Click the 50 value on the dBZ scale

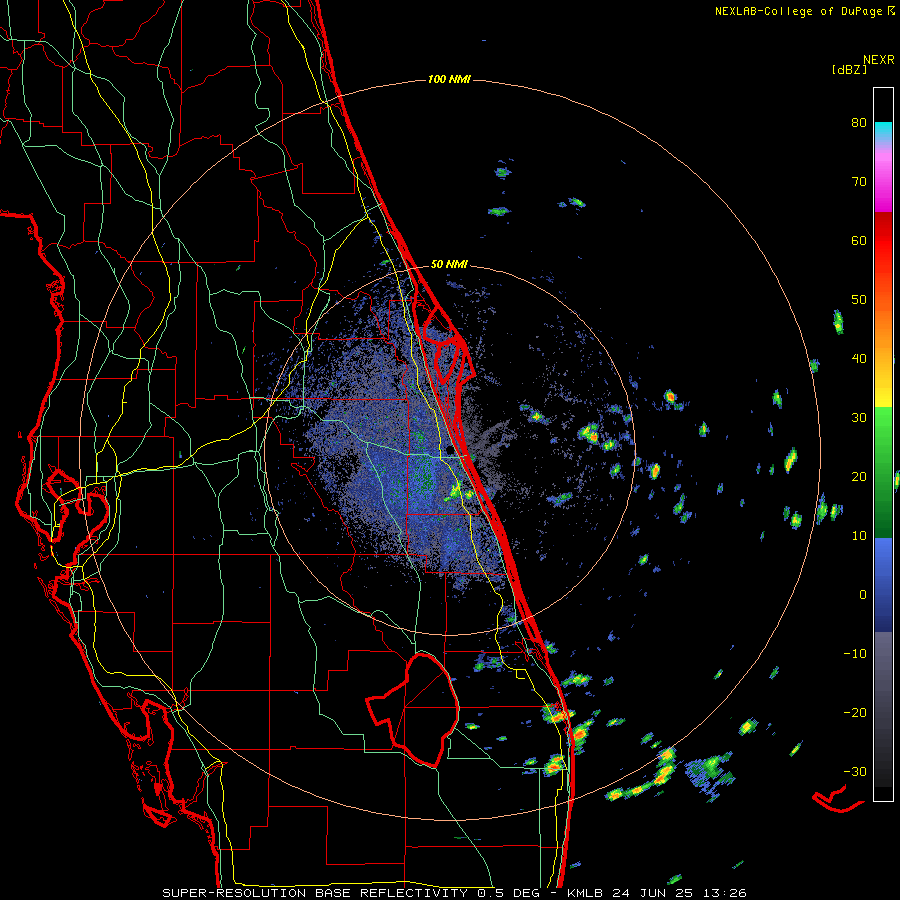(x=859, y=300)
